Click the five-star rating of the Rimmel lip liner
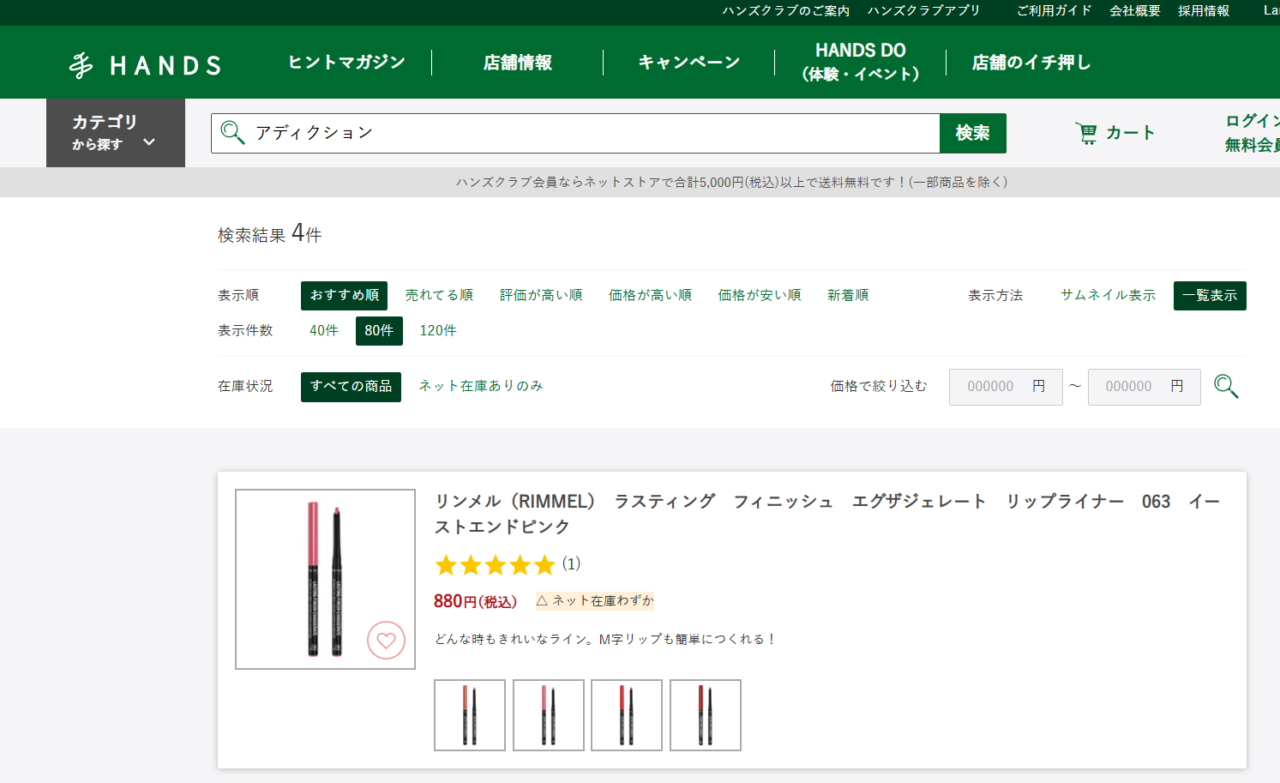The image size is (1280, 783). [495, 565]
